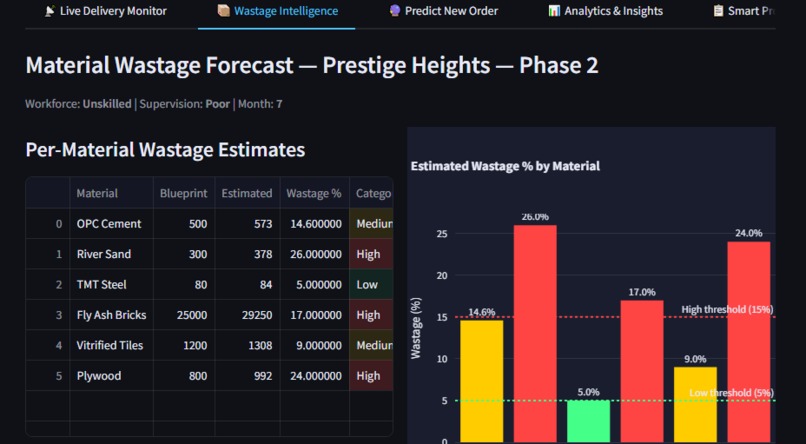Click the estimated value 1308
This screenshot has height=444, width=806.
coord(247,345)
